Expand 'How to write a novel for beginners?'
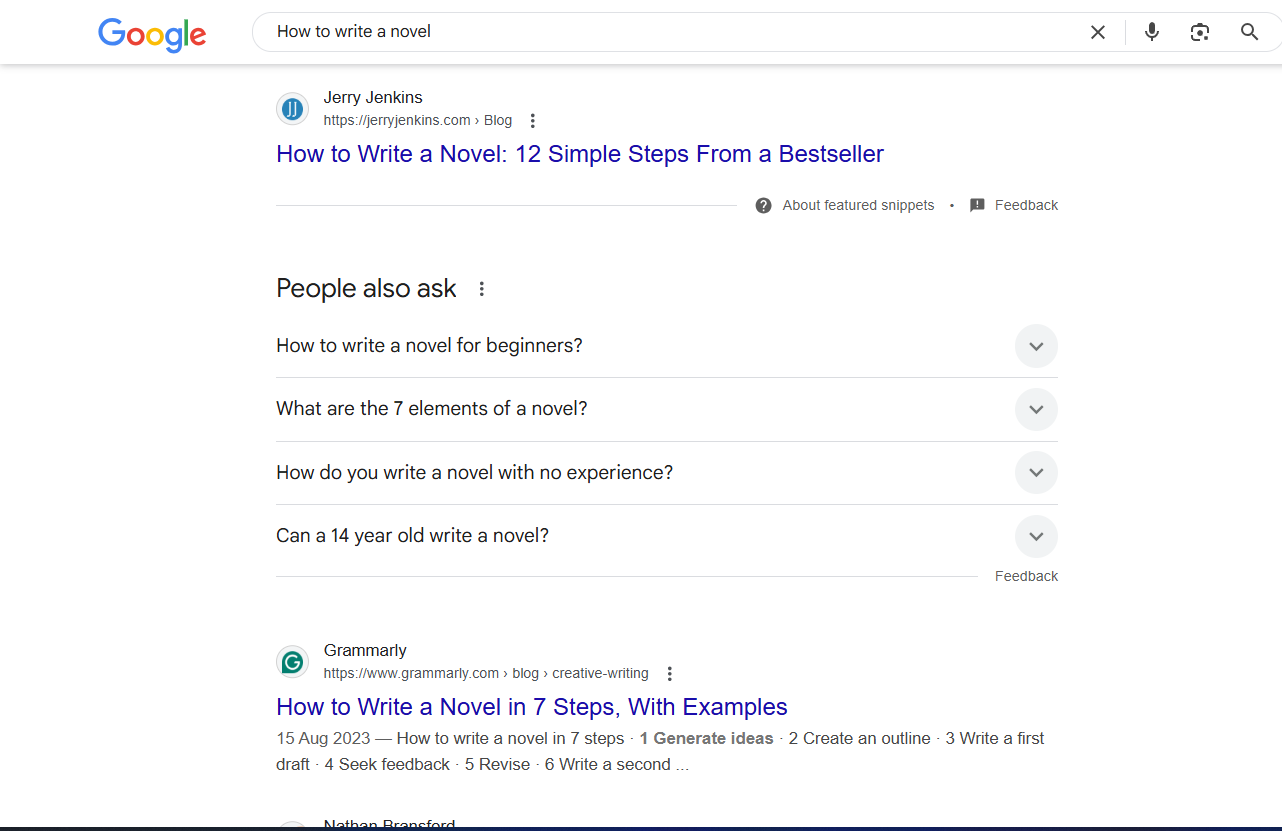 tap(1036, 345)
